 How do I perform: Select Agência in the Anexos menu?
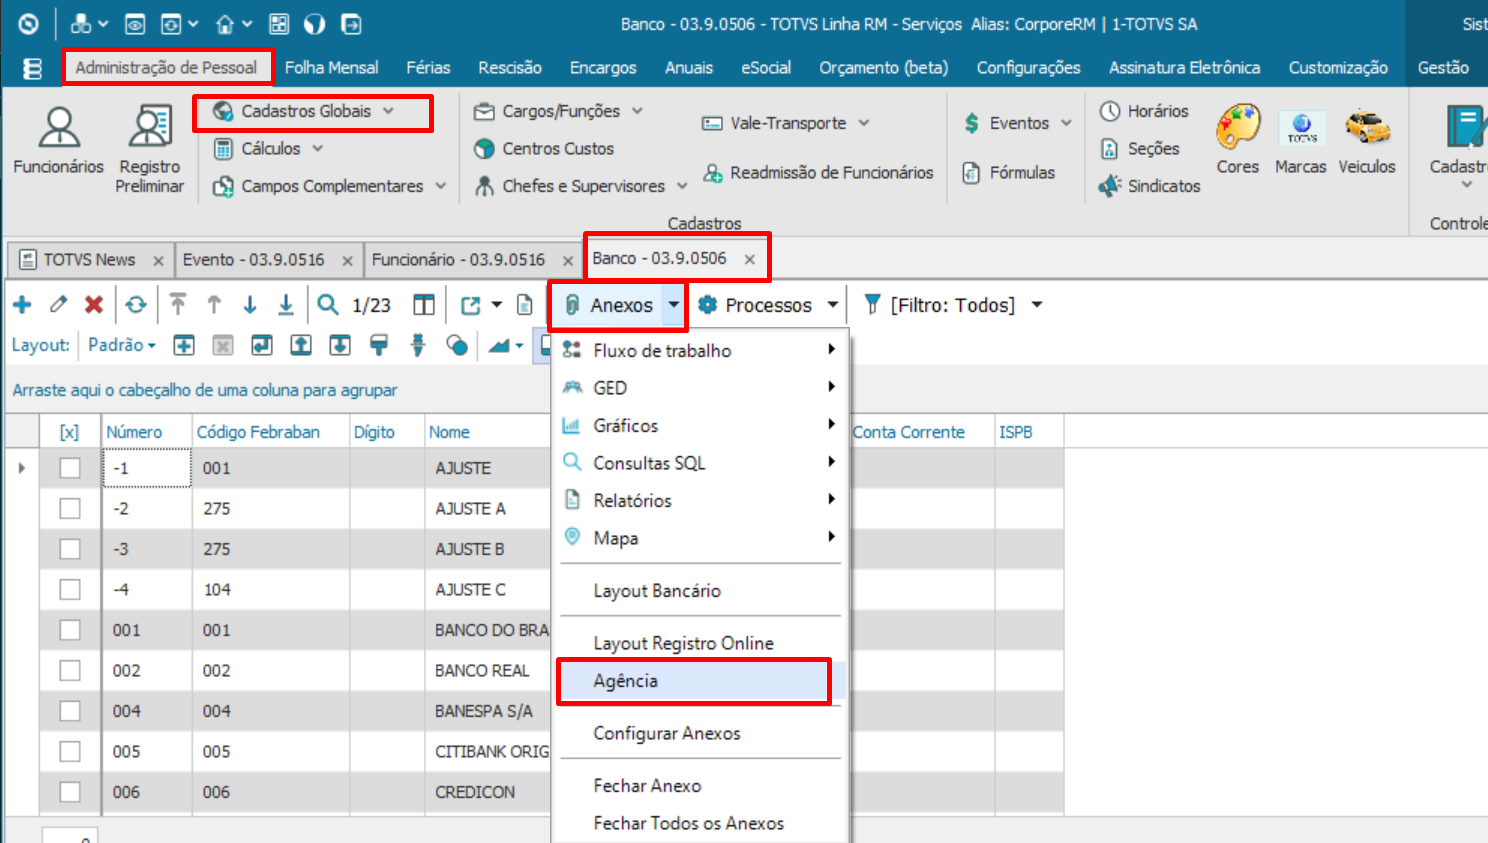coord(700,681)
